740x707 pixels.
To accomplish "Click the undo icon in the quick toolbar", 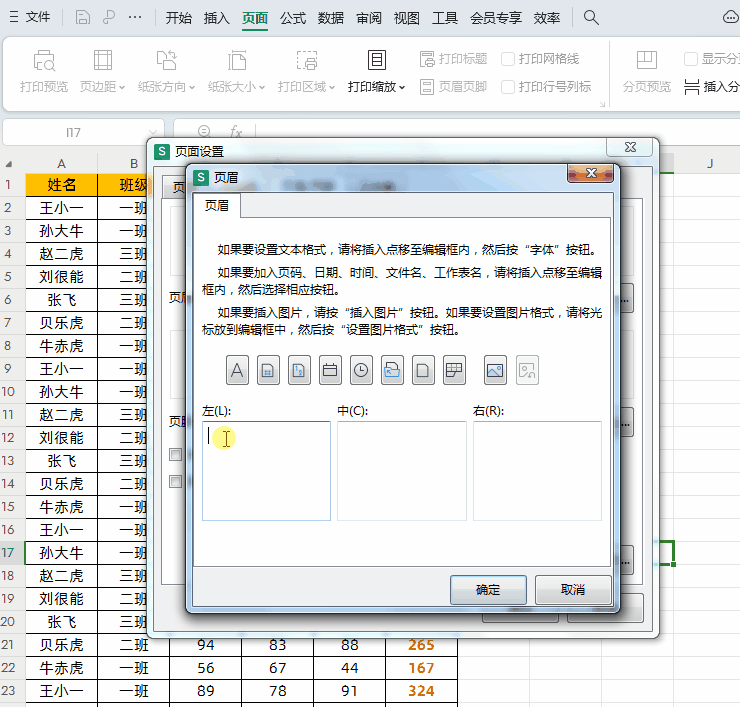I will point(109,18).
